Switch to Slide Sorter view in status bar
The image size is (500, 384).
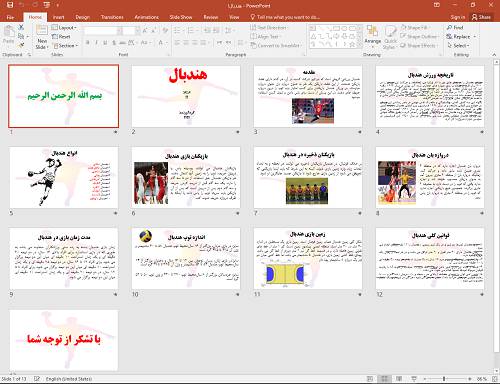[x=384, y=379]
